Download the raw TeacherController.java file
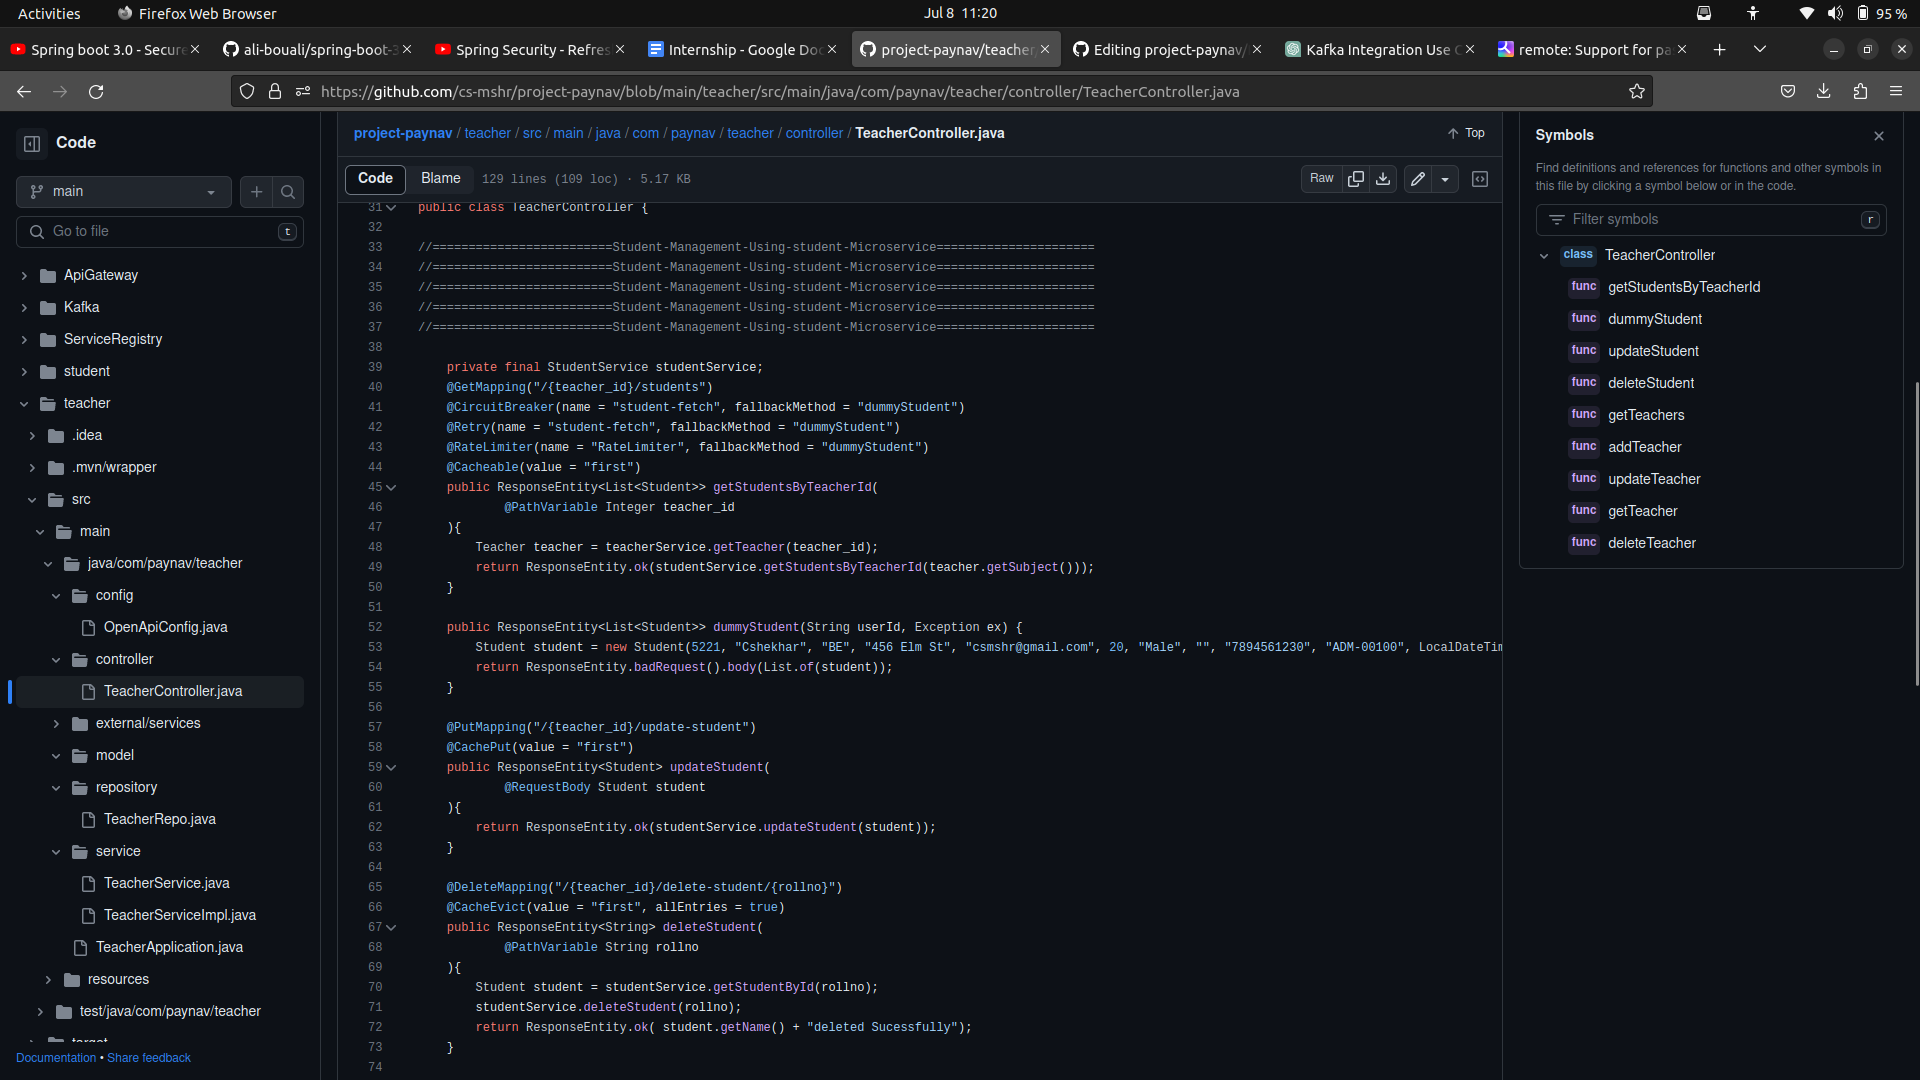 pyautogui.click(x=1383, y=179)
